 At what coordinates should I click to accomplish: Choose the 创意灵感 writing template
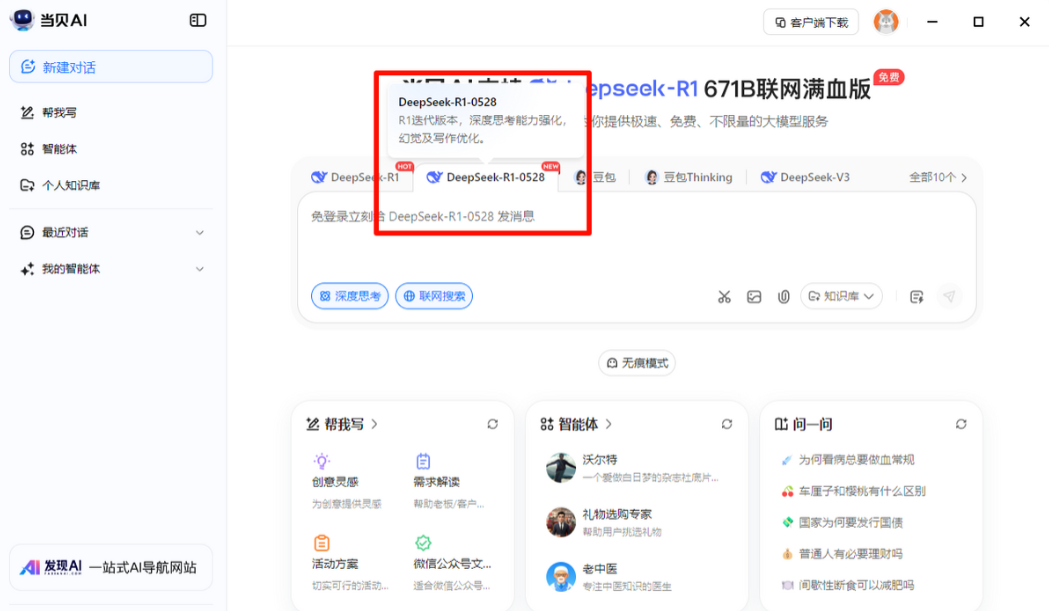[348, 482]
